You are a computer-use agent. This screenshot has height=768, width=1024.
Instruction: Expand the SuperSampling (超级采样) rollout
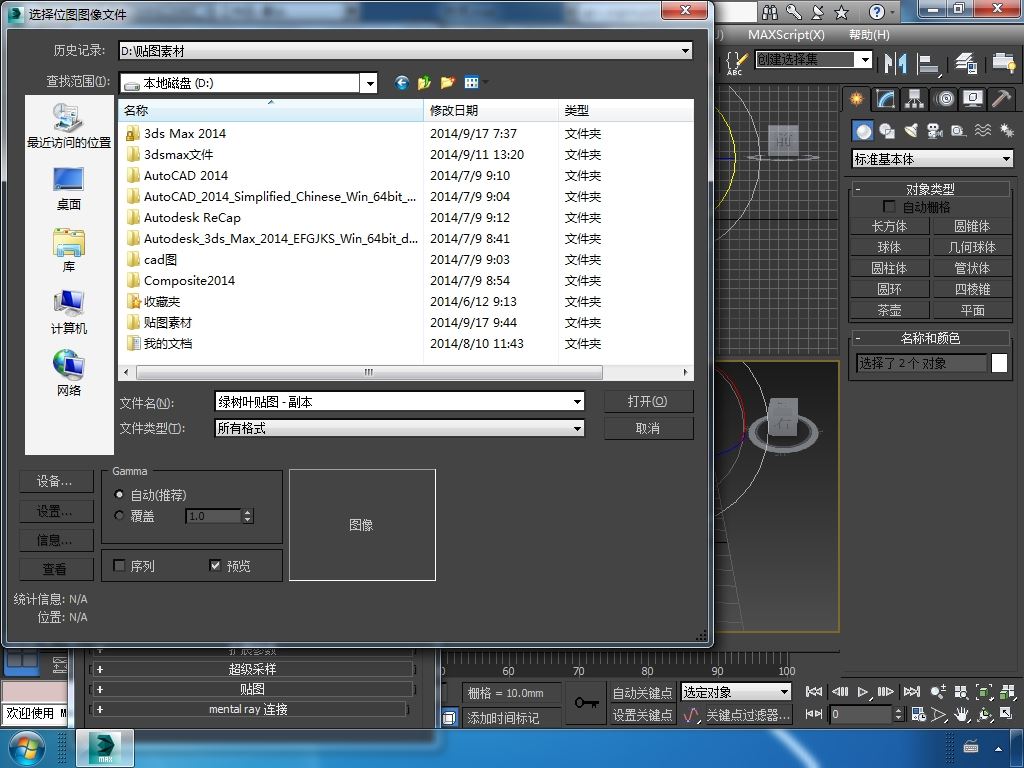(252, 669)
